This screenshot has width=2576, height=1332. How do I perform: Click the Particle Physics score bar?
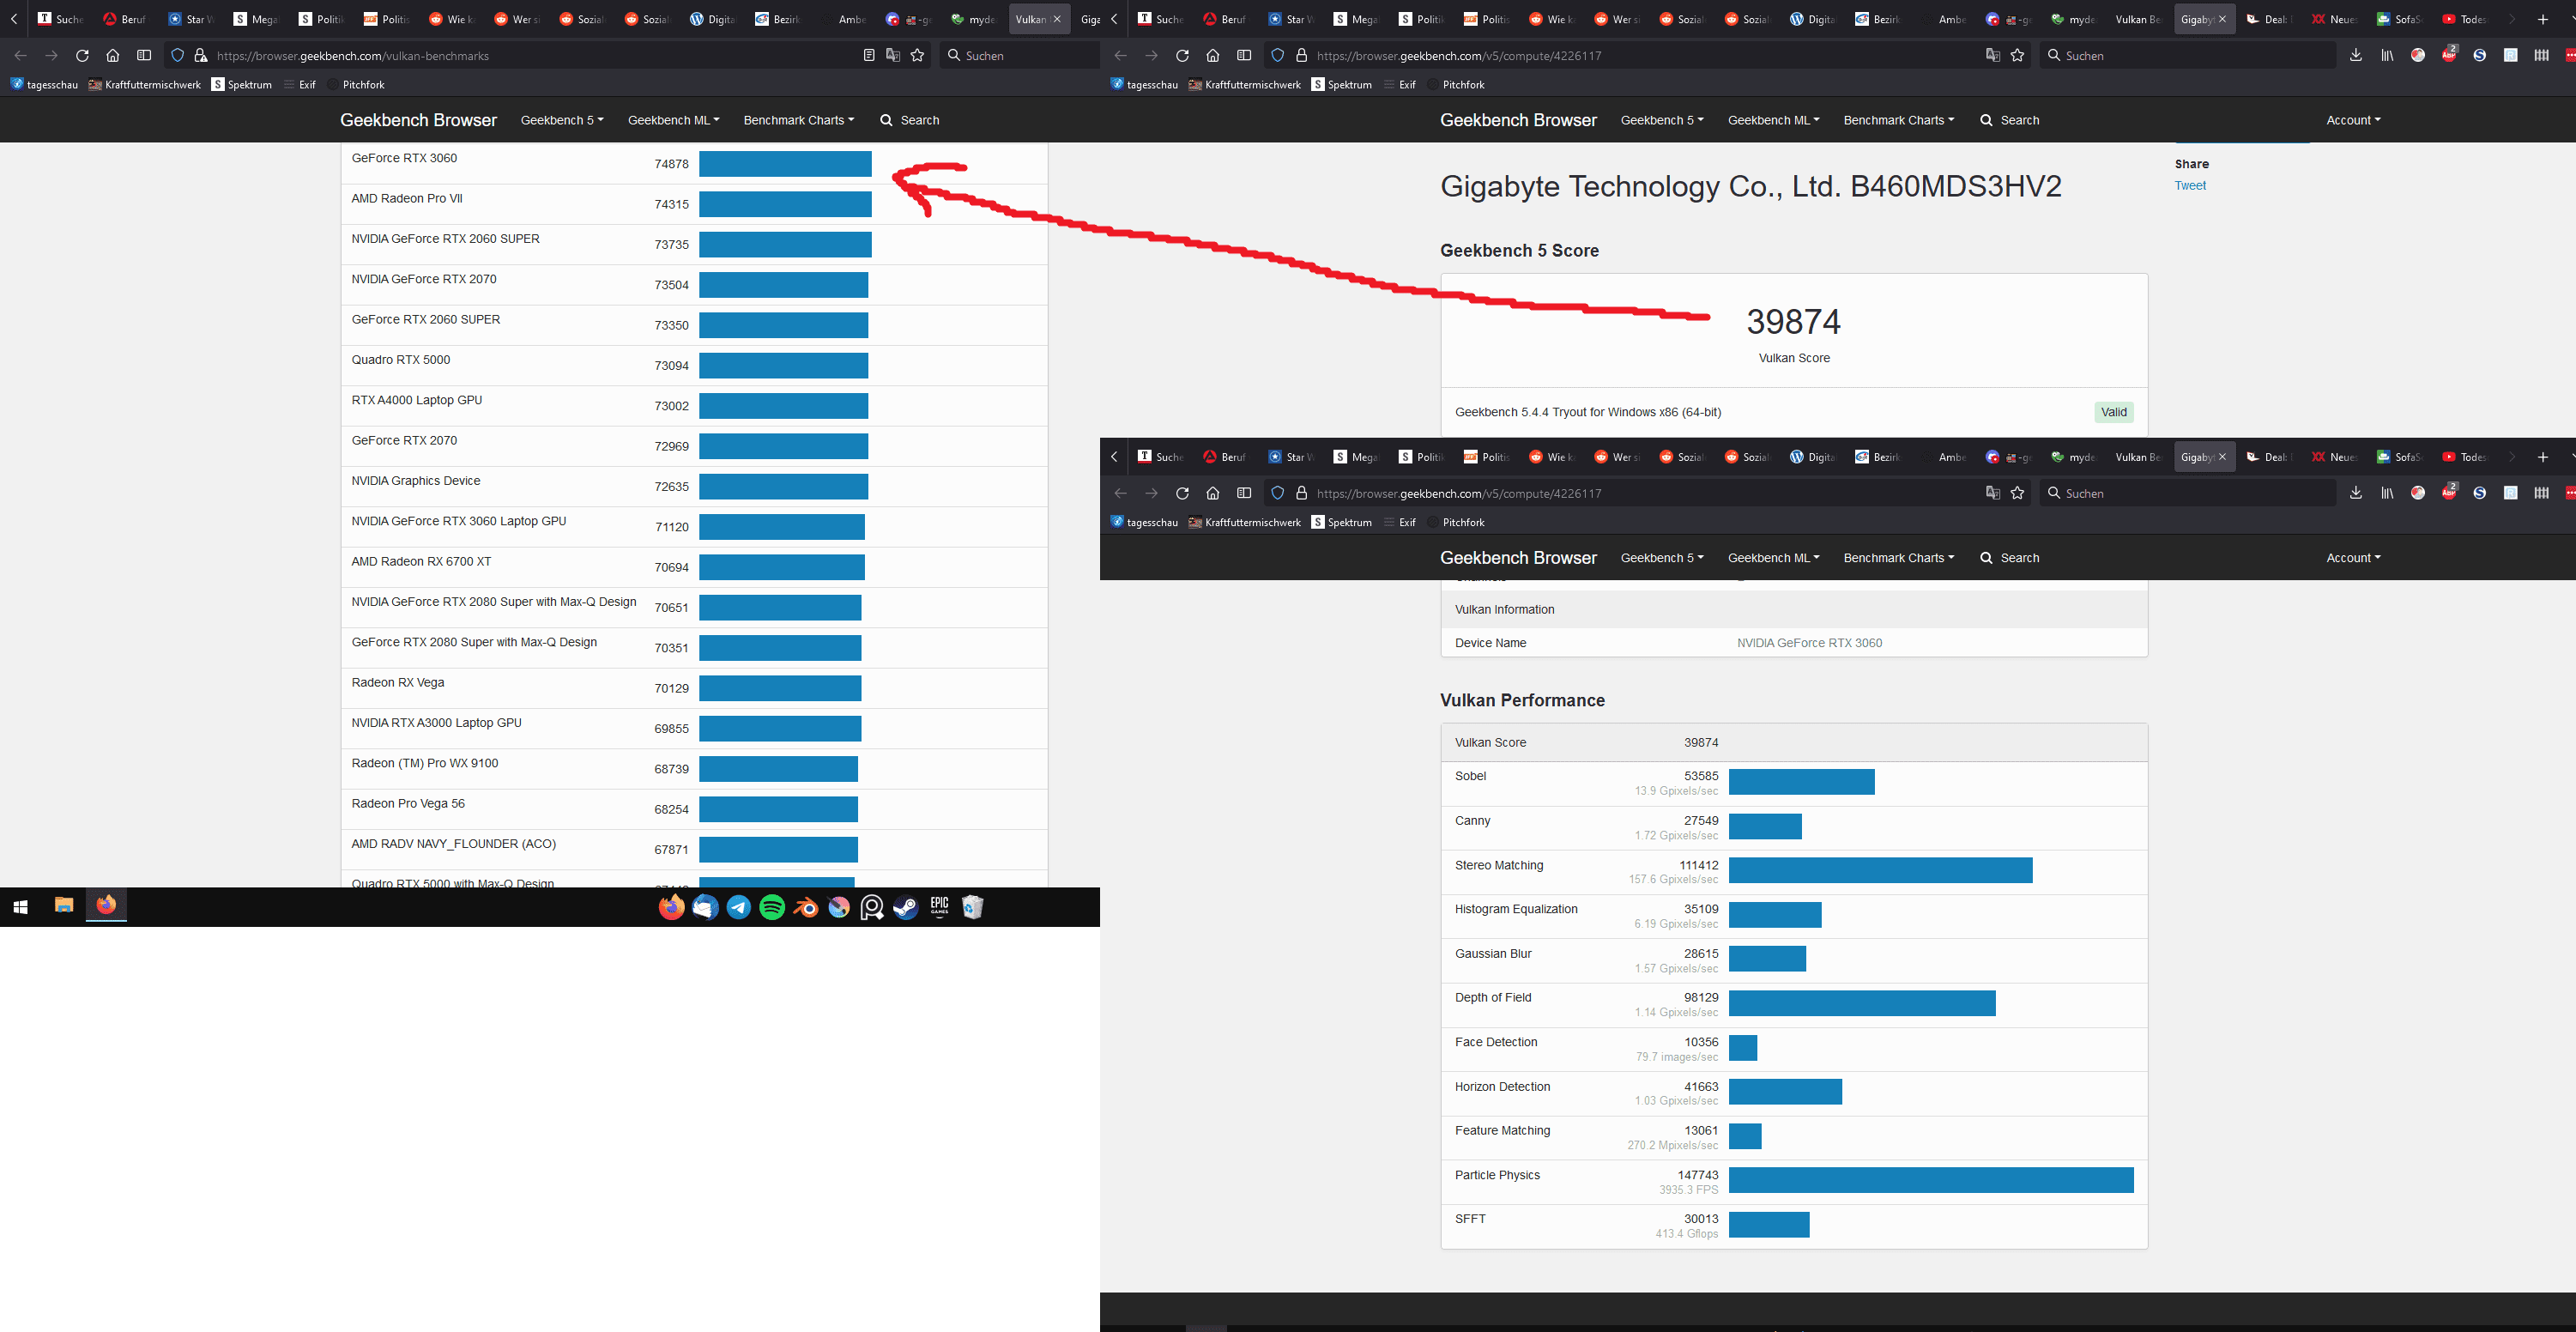(1930, 1180)
